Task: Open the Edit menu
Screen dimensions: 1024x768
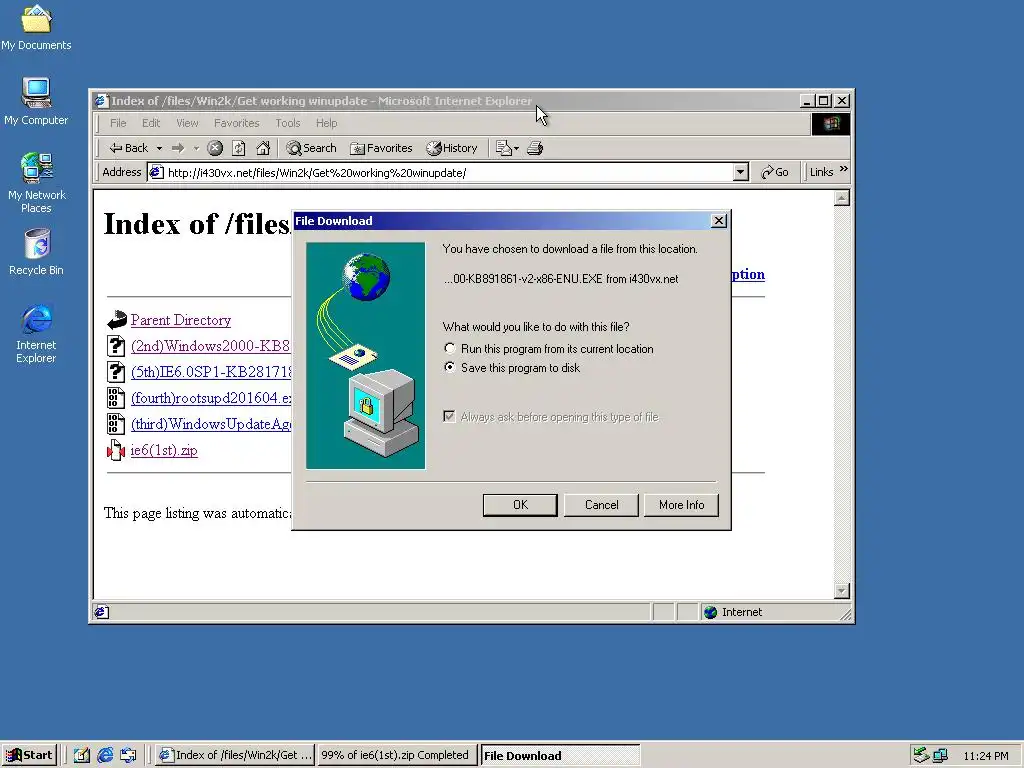Action: 151,123
